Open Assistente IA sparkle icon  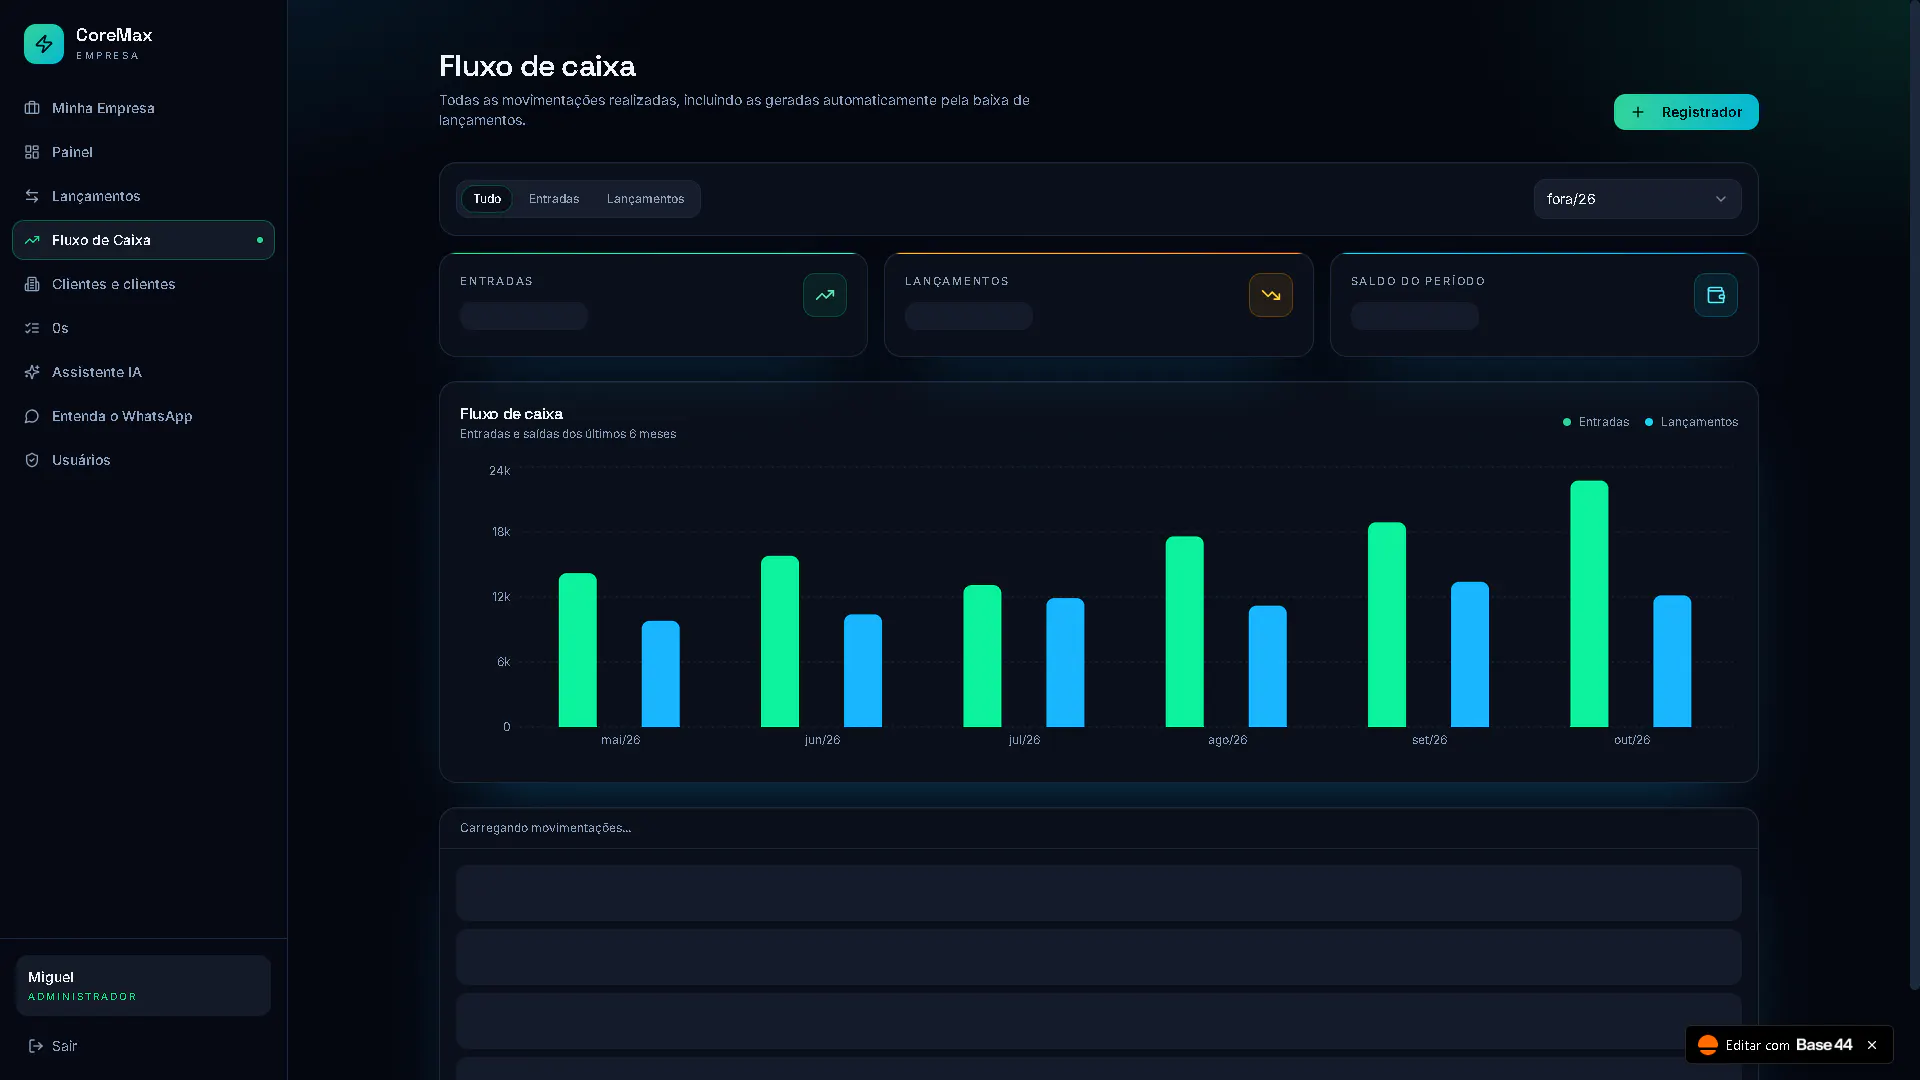click(x=32, y=372)
